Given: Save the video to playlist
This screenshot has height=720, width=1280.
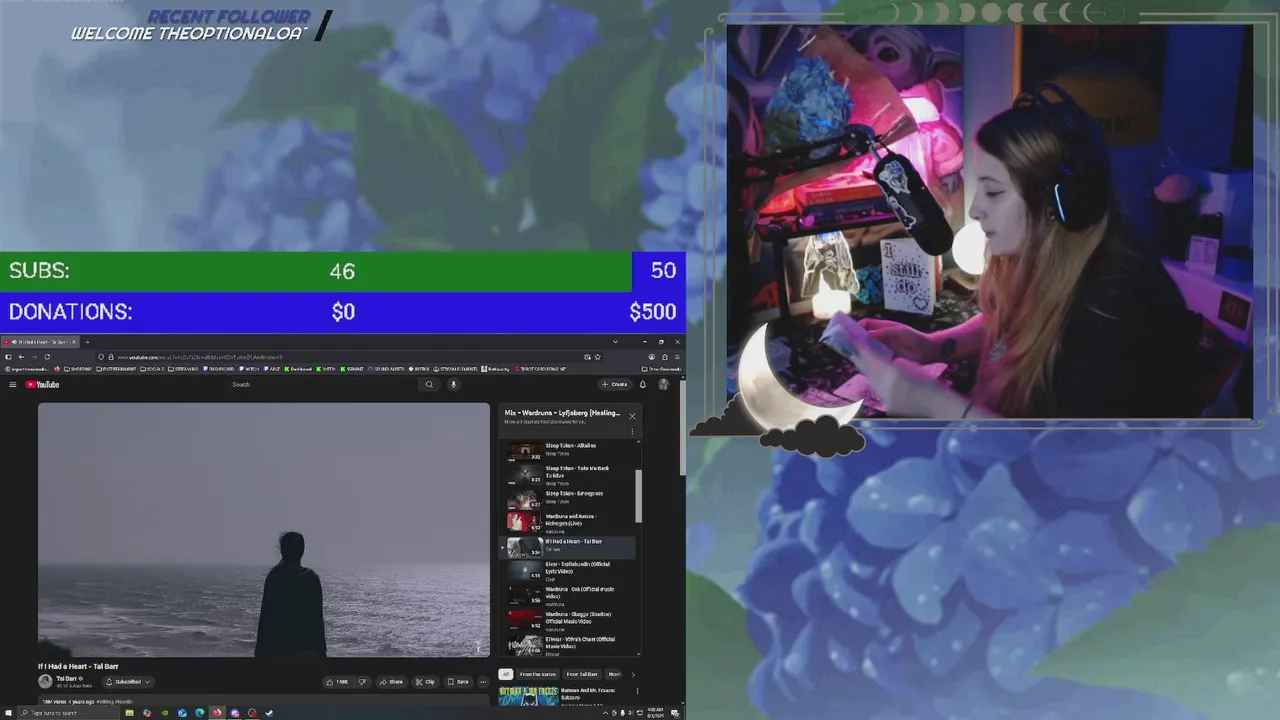Looking at the screenshot, I should pos(457,682).
